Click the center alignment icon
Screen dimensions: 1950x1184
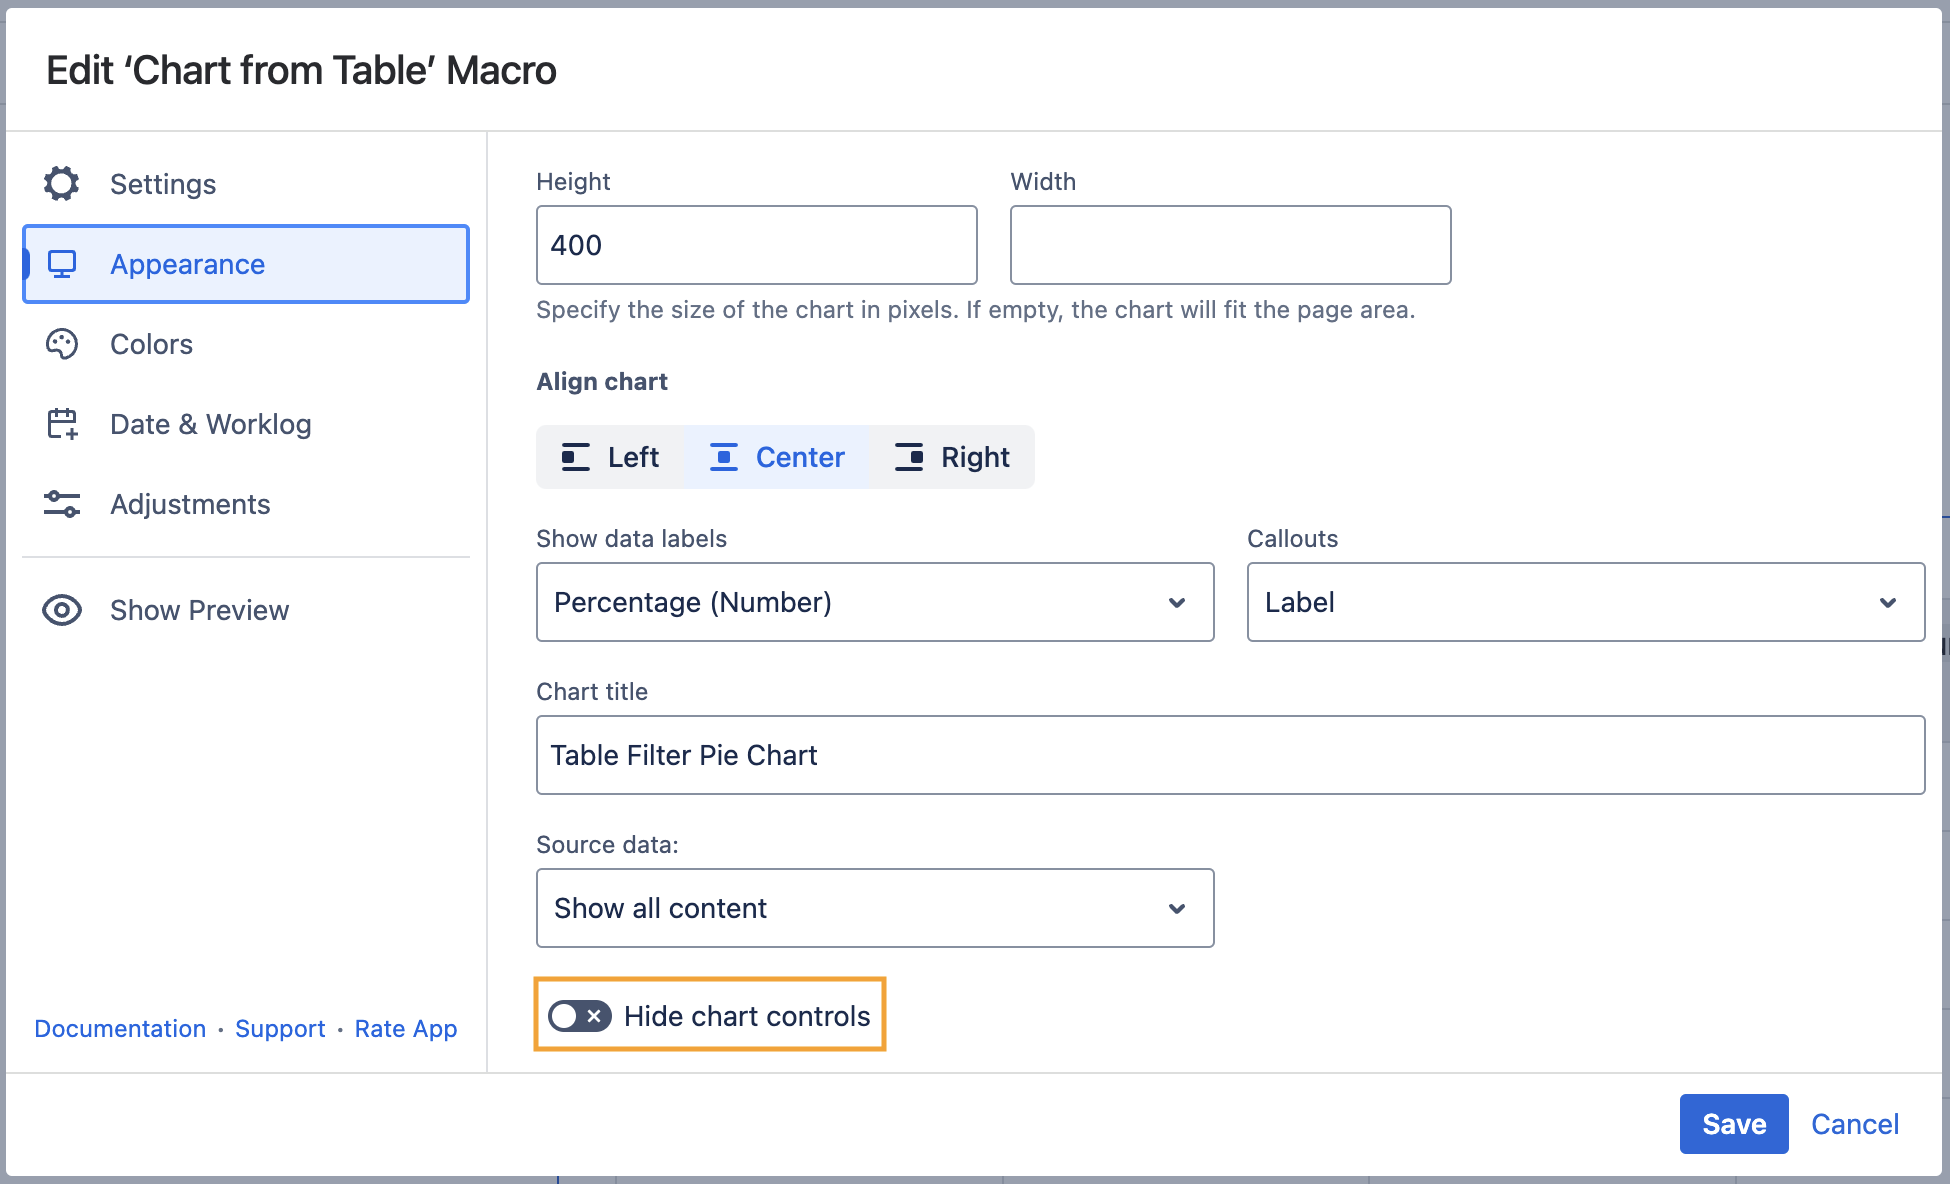tap(723, 457)
